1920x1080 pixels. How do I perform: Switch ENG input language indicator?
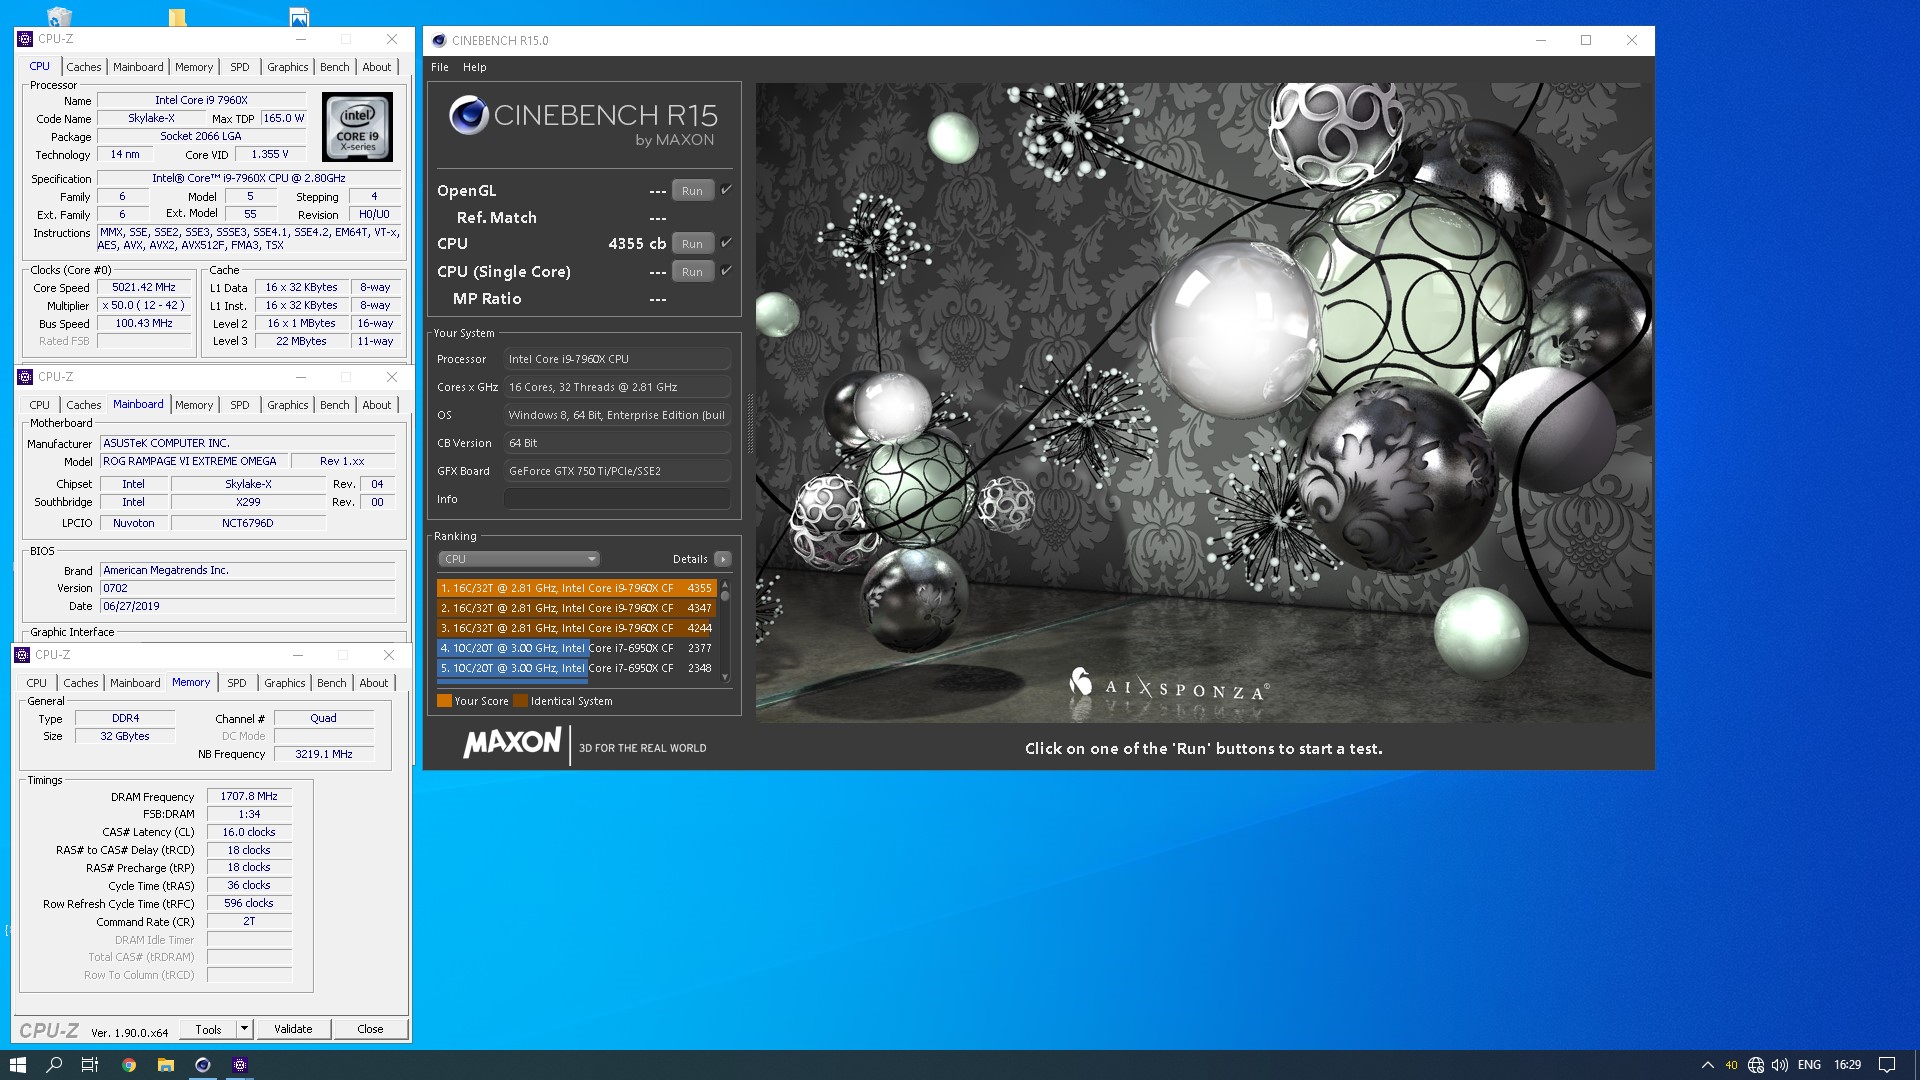click(x=1809, y=1065)
